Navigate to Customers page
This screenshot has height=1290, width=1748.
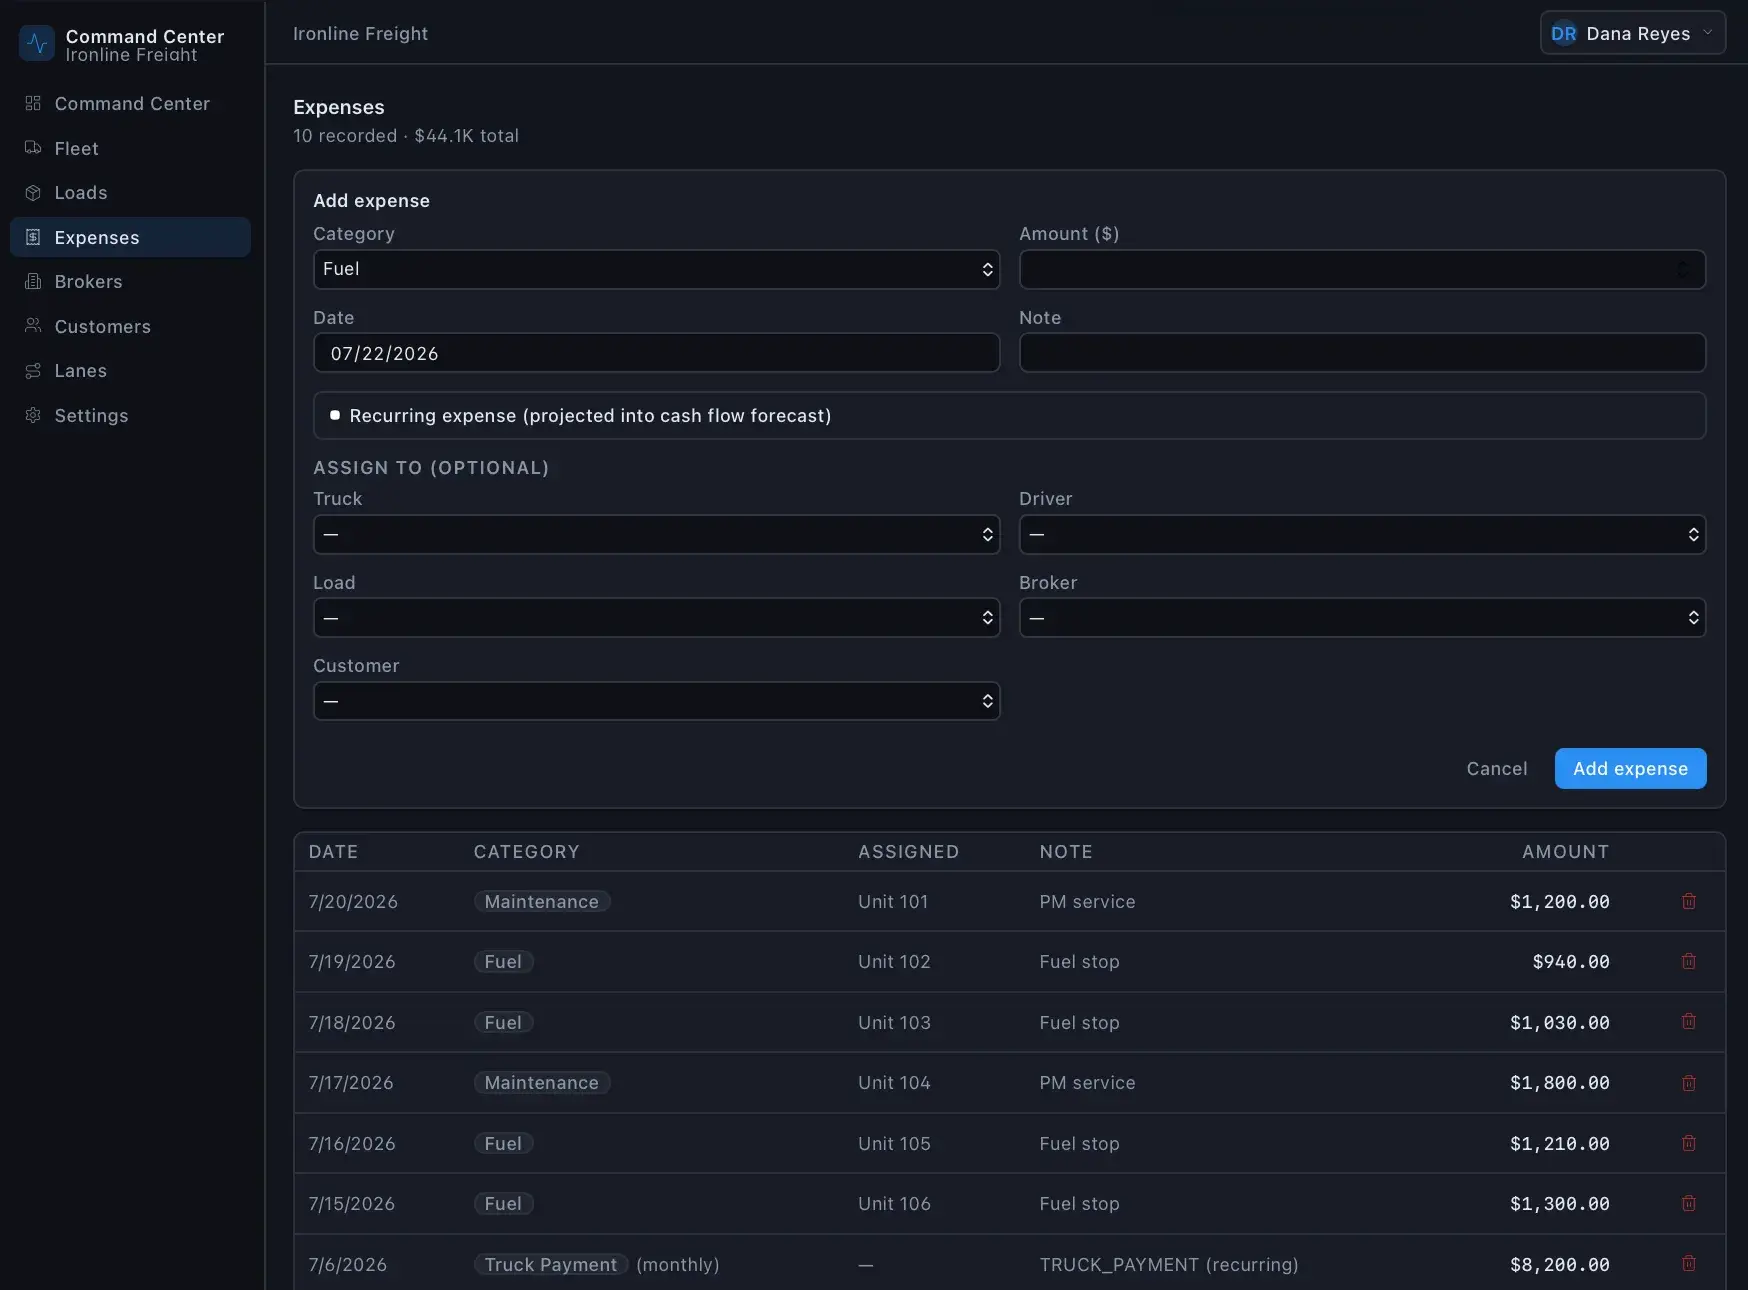click(130, 326)
